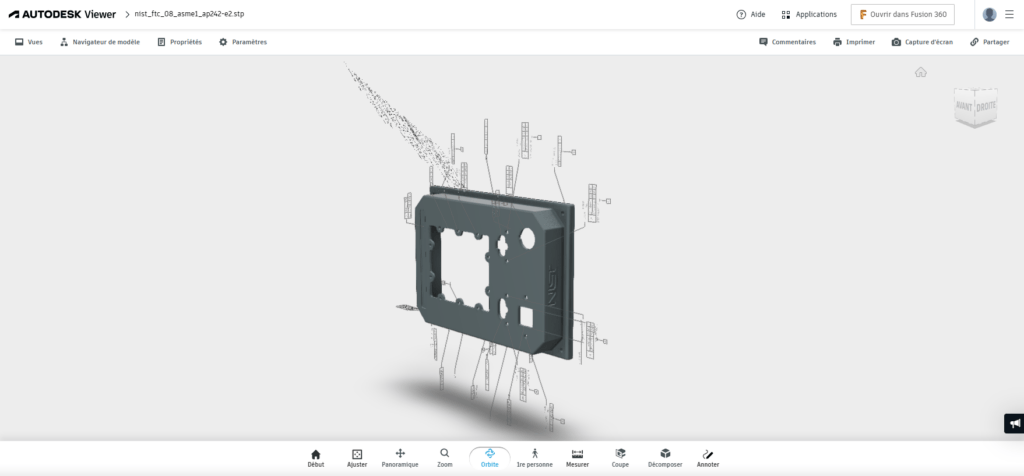
Task: Click the Propriétés list icon
Action: 161,42
